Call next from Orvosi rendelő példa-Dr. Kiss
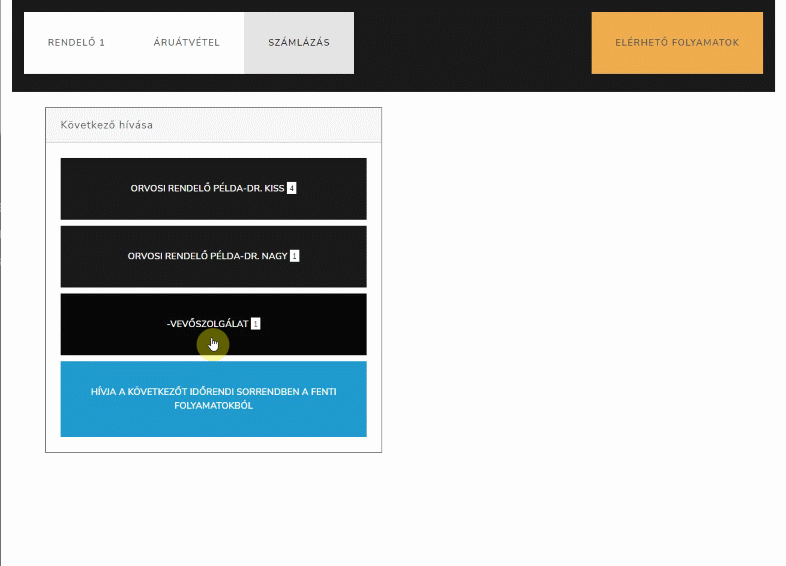Screen dimensions: 786x566 (x=213, y=188)
